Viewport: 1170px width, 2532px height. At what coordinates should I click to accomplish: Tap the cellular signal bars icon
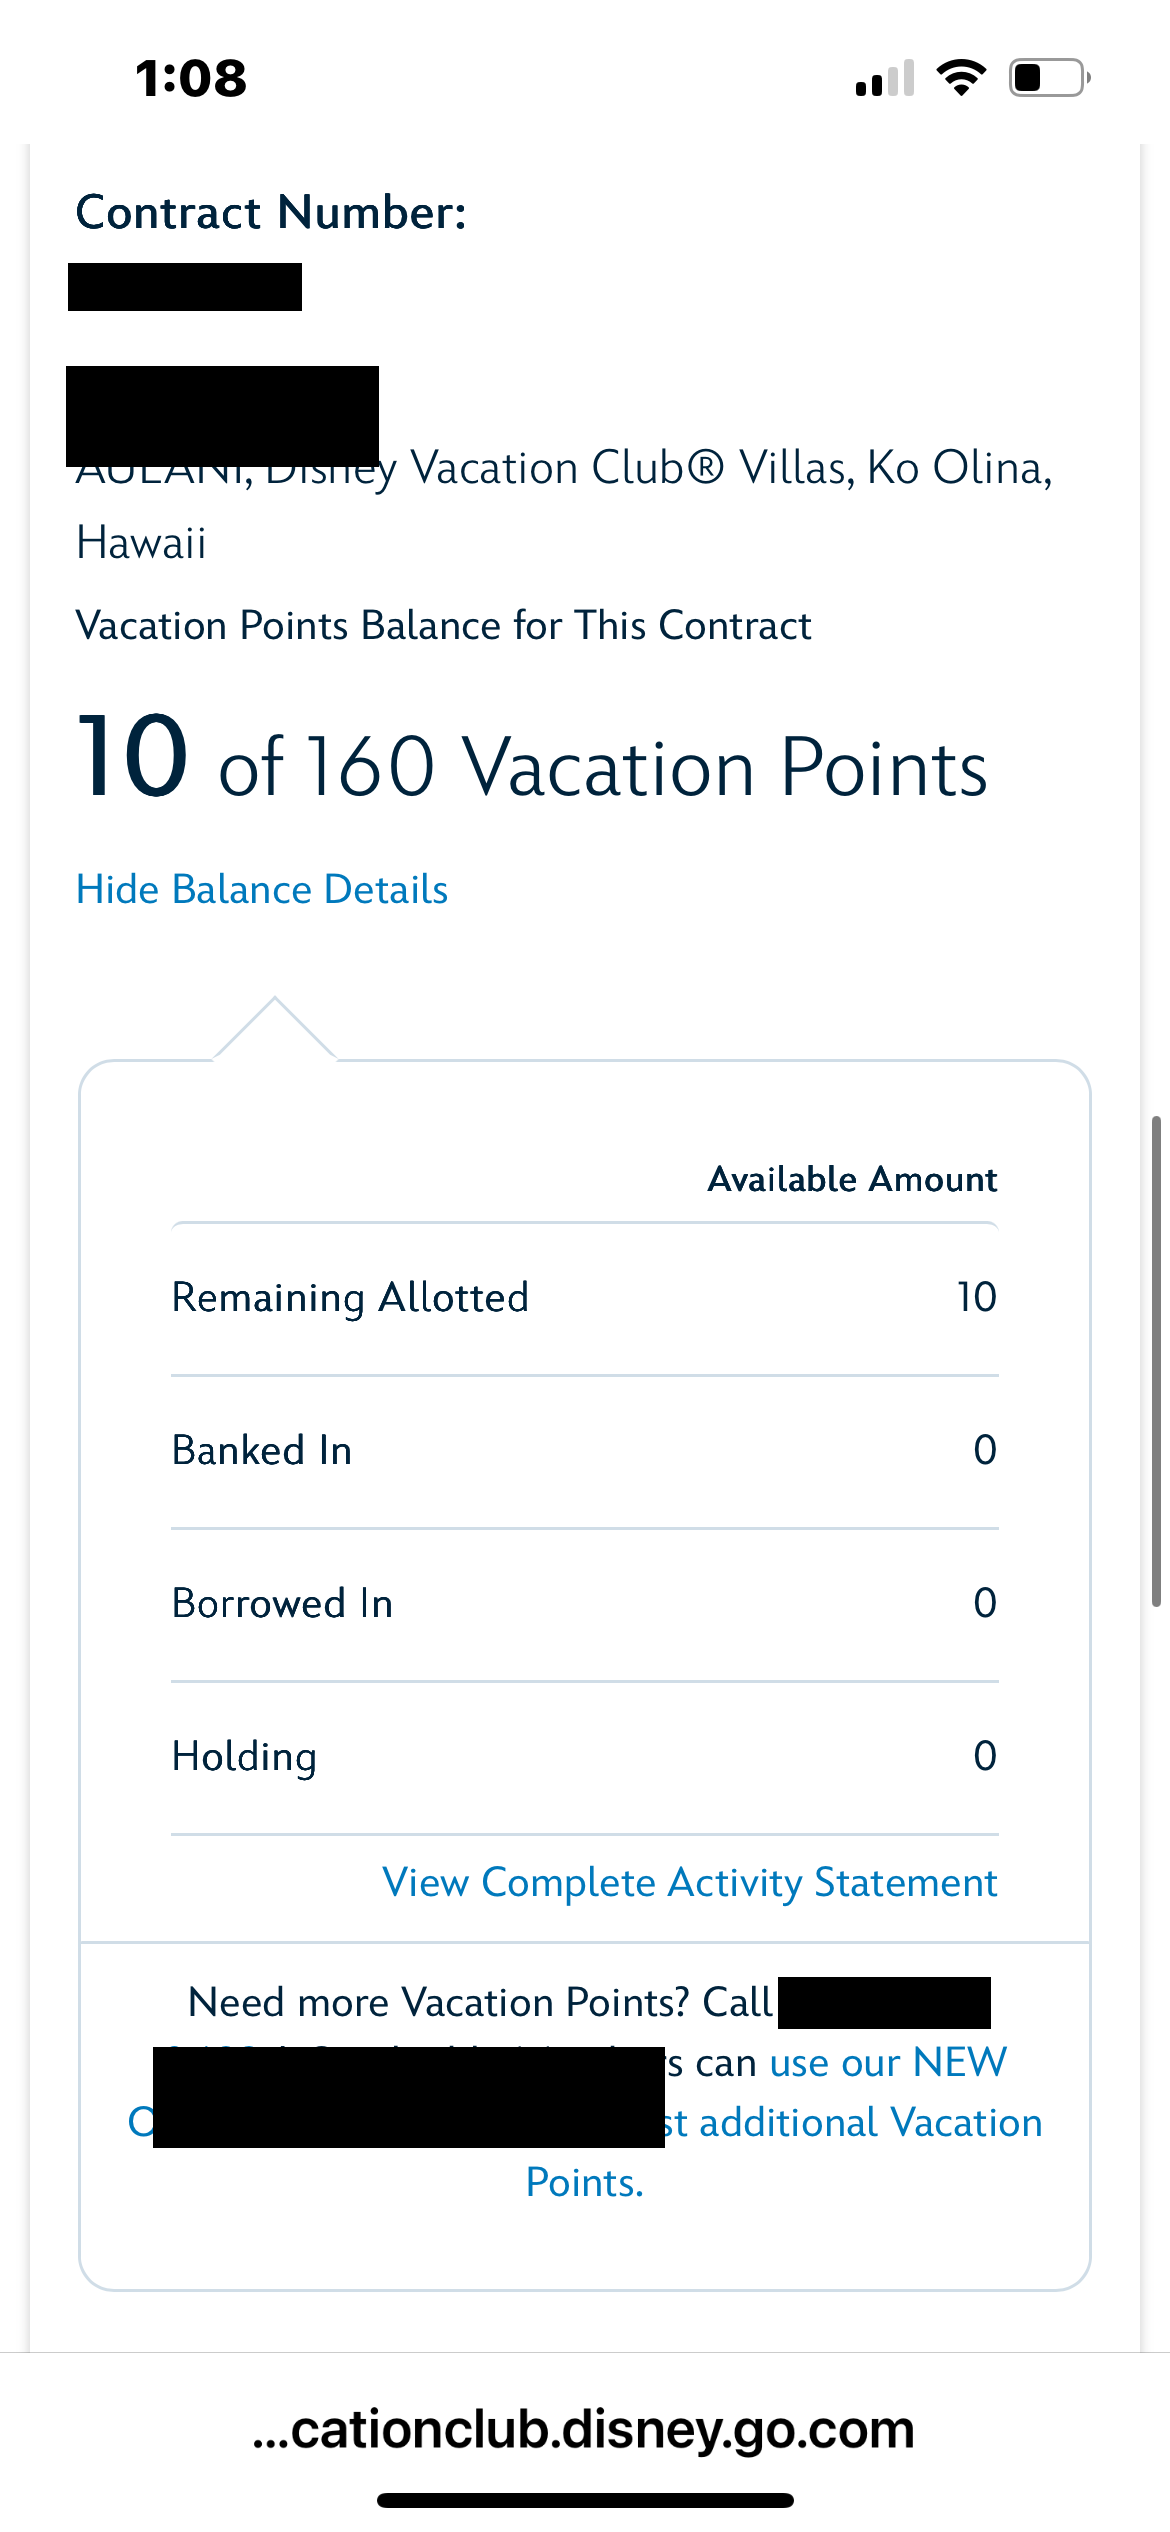(885, 79)
